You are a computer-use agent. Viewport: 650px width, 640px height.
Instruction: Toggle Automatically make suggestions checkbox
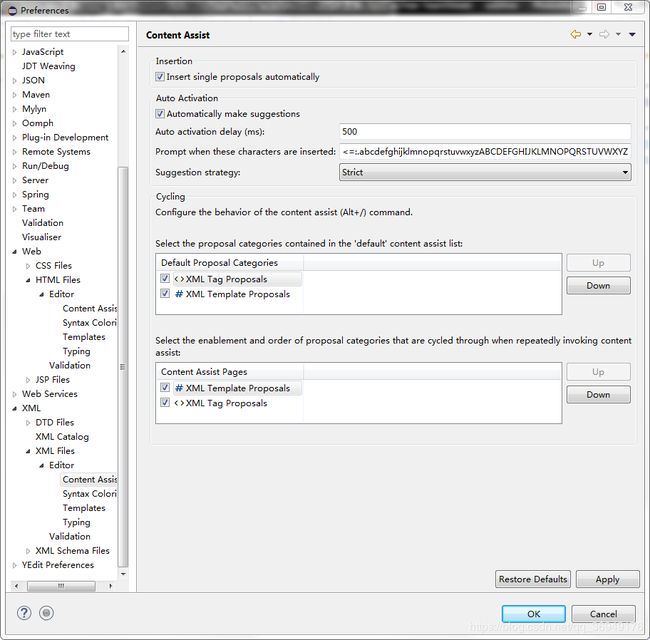(x=160, y=114)
